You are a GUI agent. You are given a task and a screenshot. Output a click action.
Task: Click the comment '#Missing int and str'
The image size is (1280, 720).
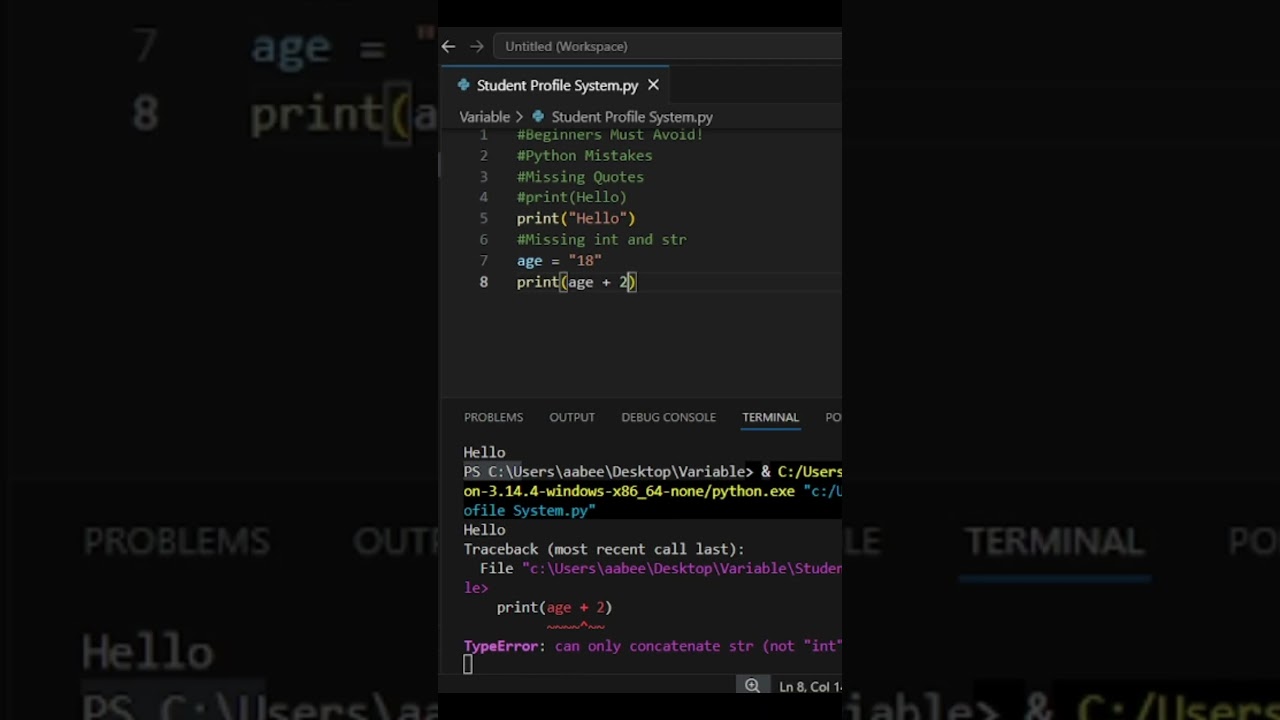(601, 240)
